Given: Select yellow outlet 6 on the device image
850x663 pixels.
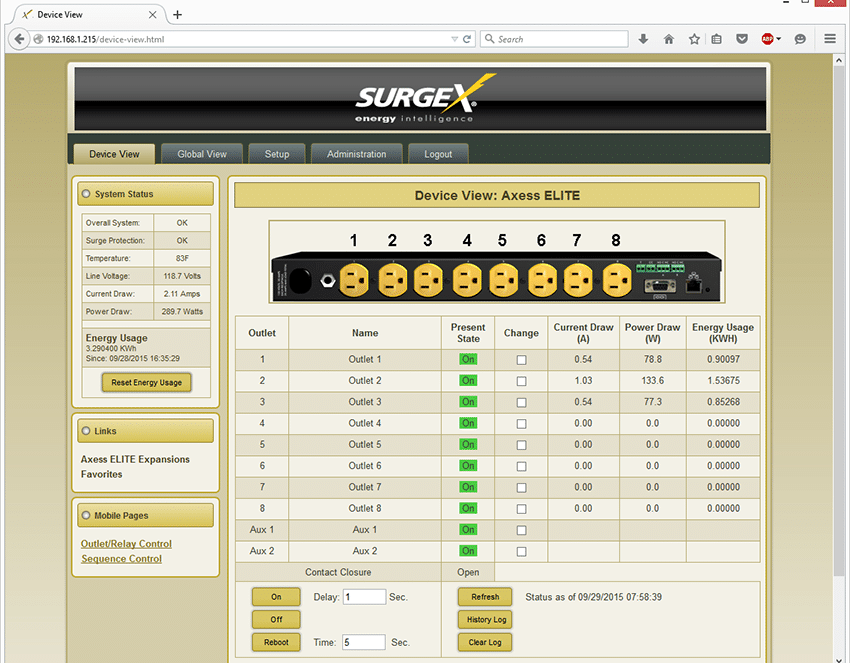Looking at the screenshot, I should [x=542, y=280].
